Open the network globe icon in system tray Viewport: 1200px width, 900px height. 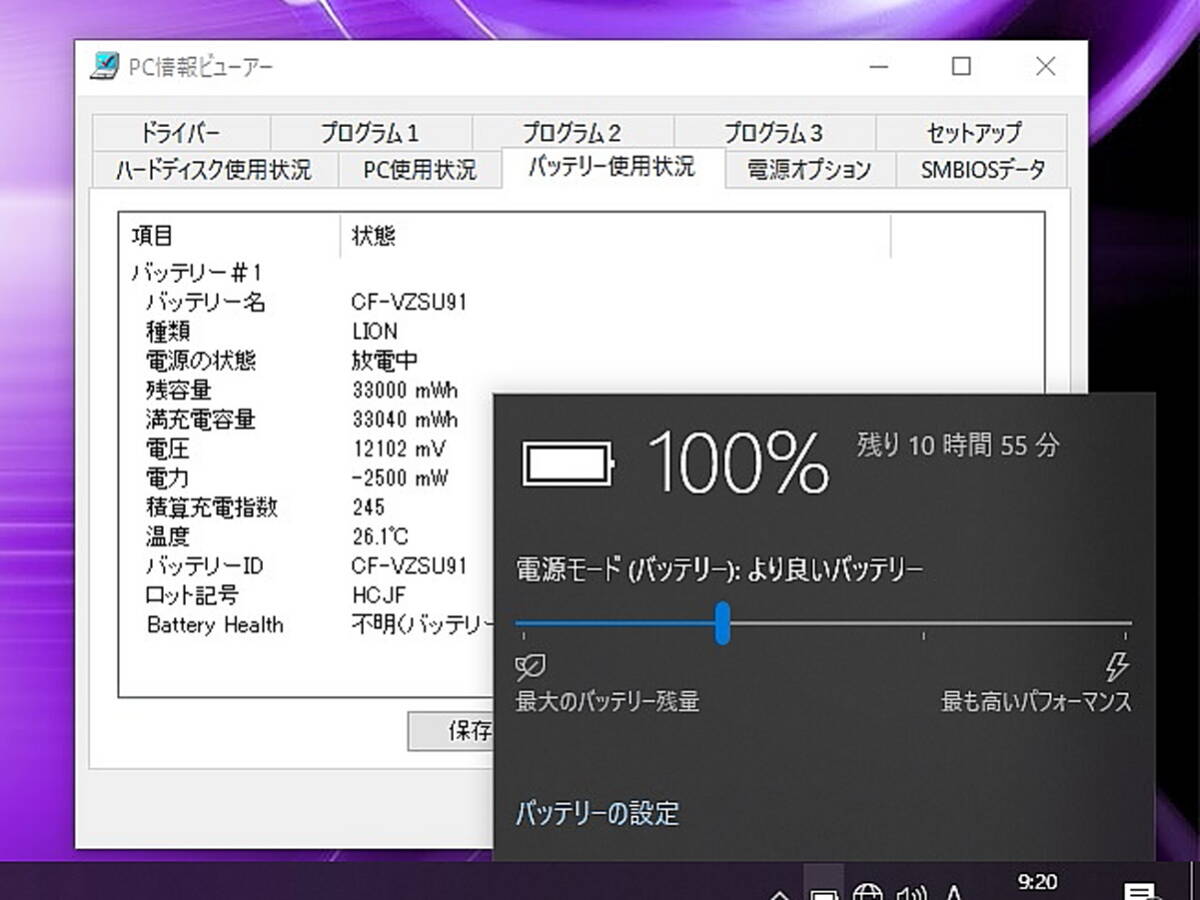(x=867, y=892)
